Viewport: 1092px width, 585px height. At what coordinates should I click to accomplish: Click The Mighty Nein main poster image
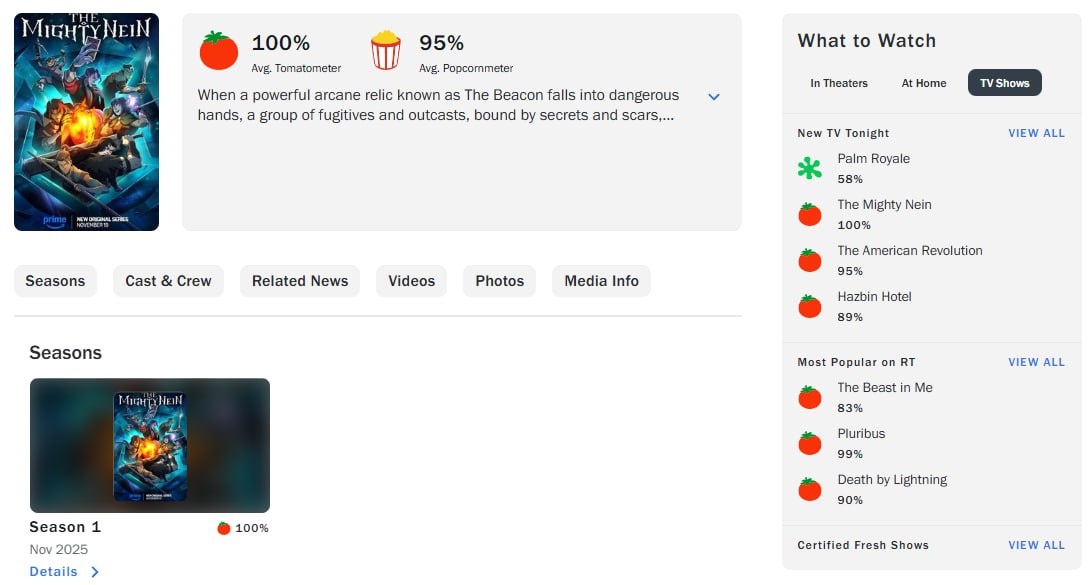tap(86, 122)
